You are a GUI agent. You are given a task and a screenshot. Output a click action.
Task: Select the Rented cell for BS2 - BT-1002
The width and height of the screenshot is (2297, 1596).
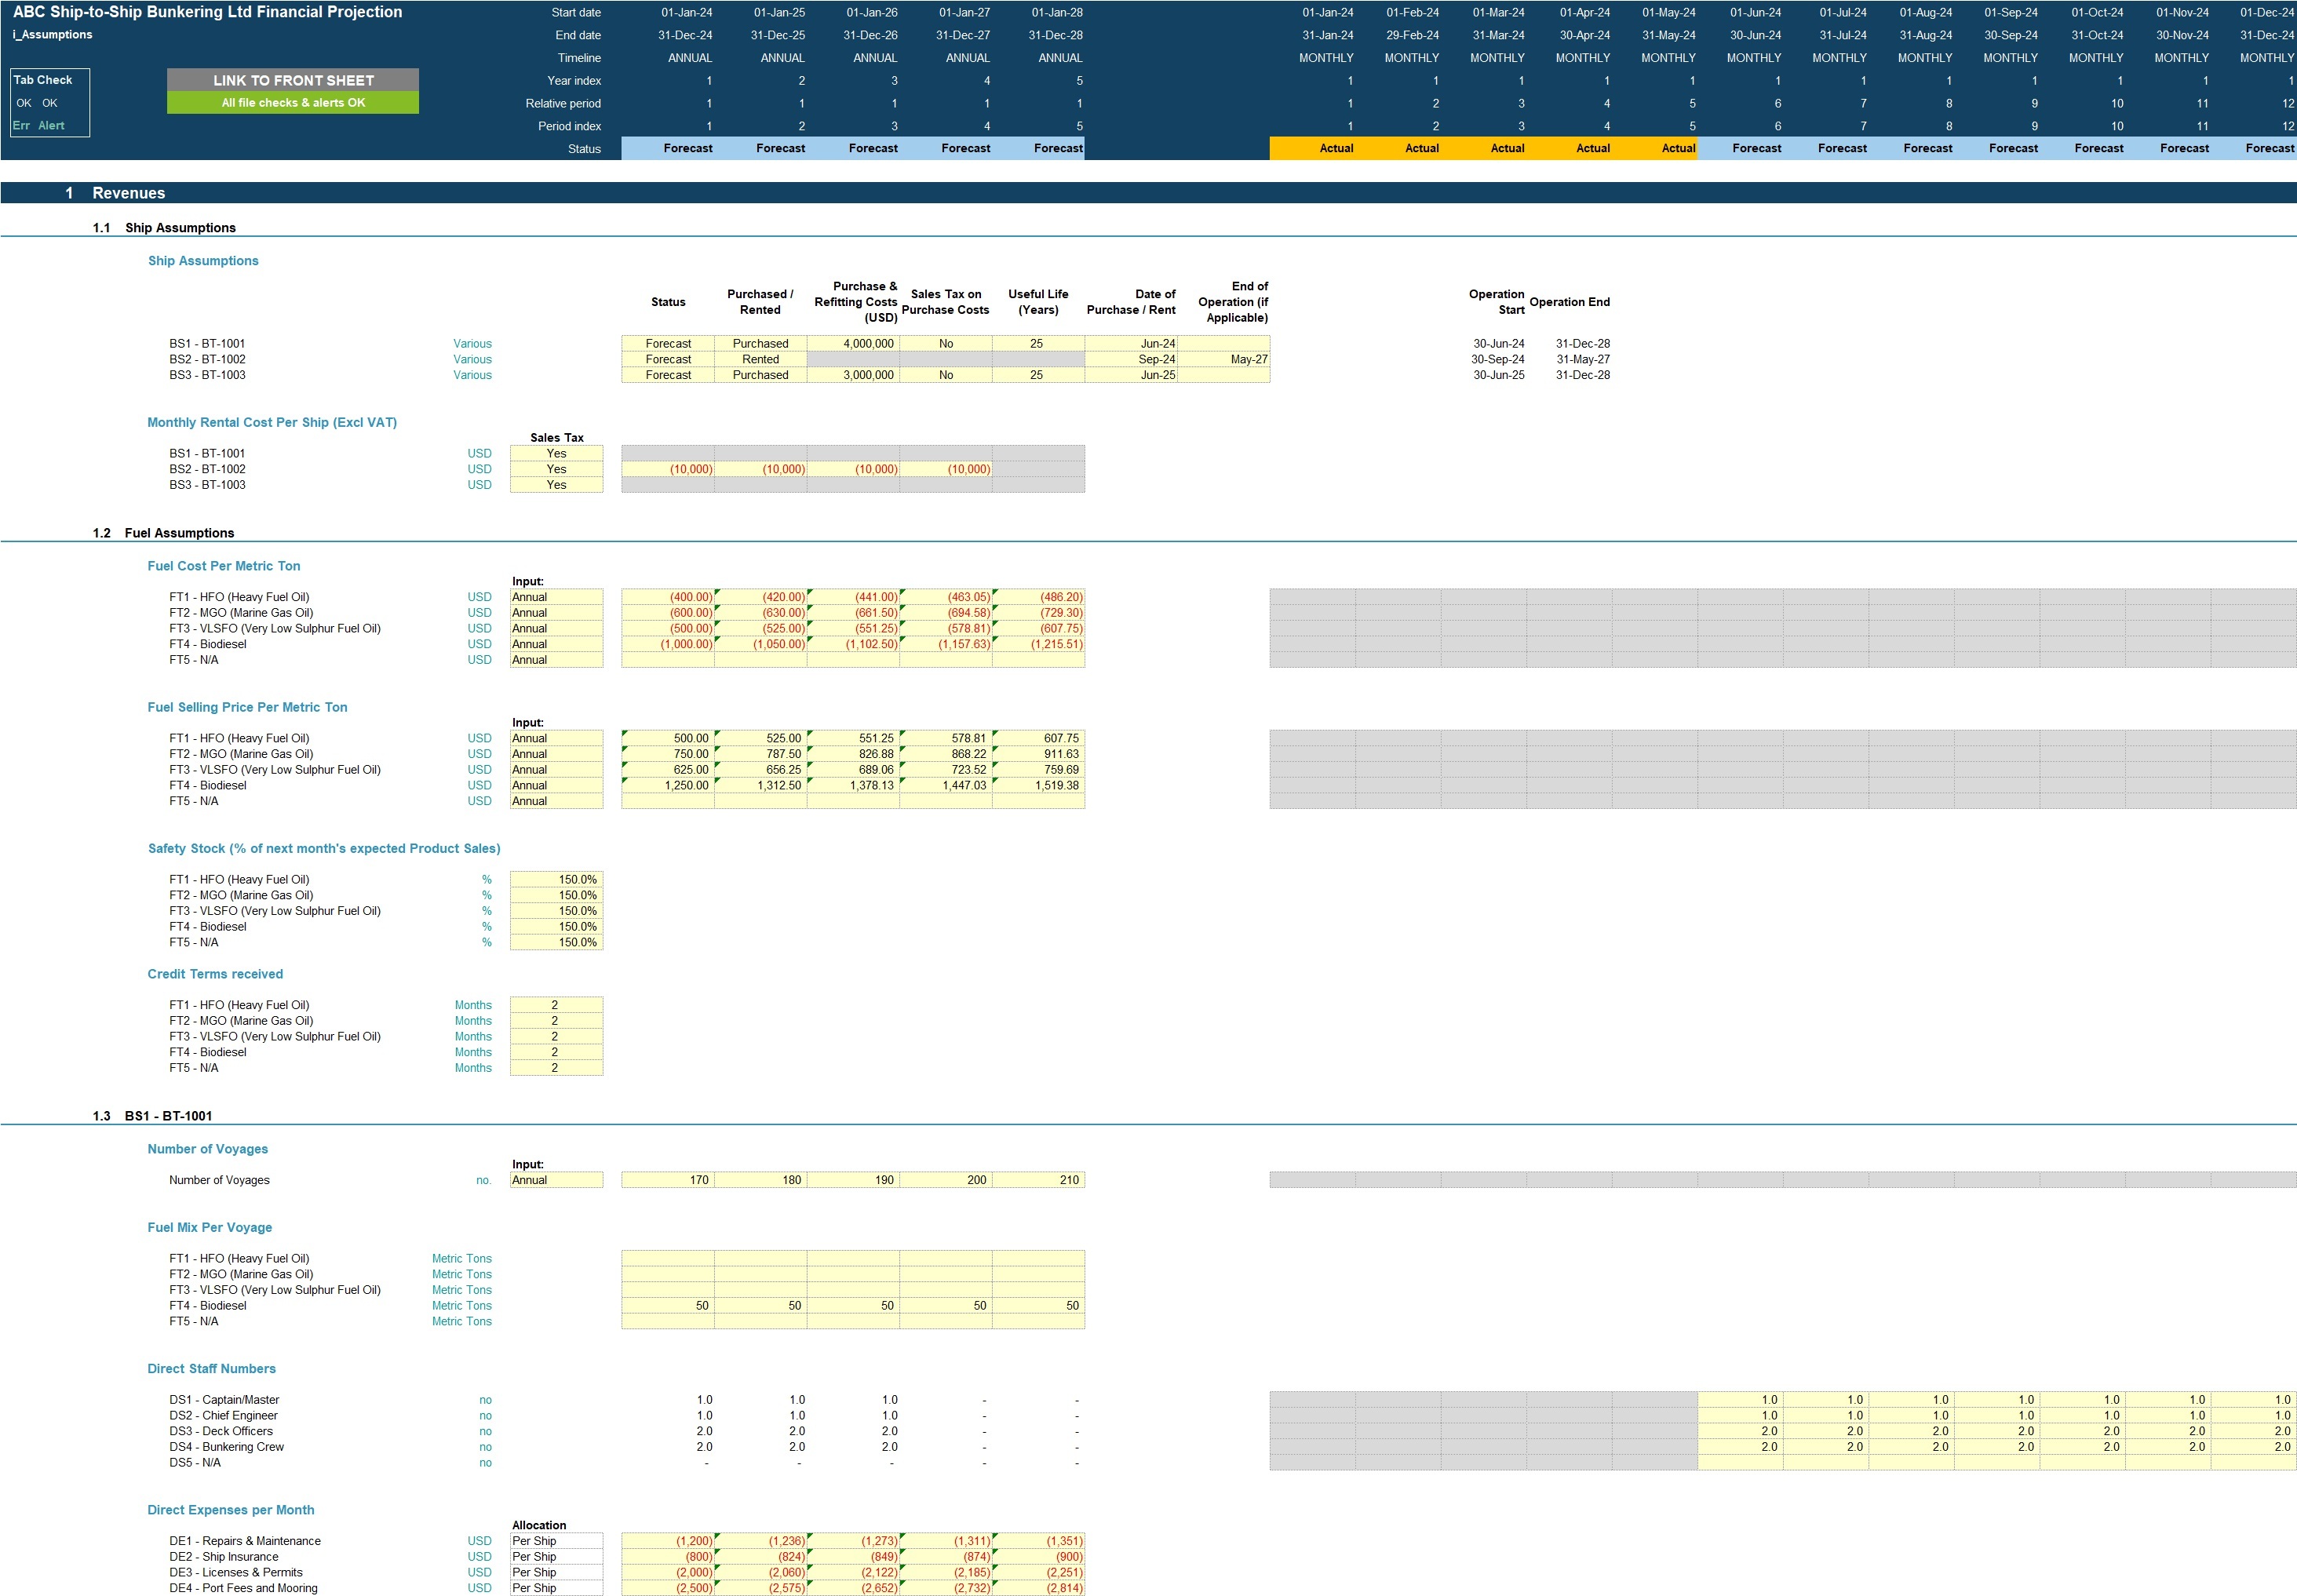click(x=760, y=359)
